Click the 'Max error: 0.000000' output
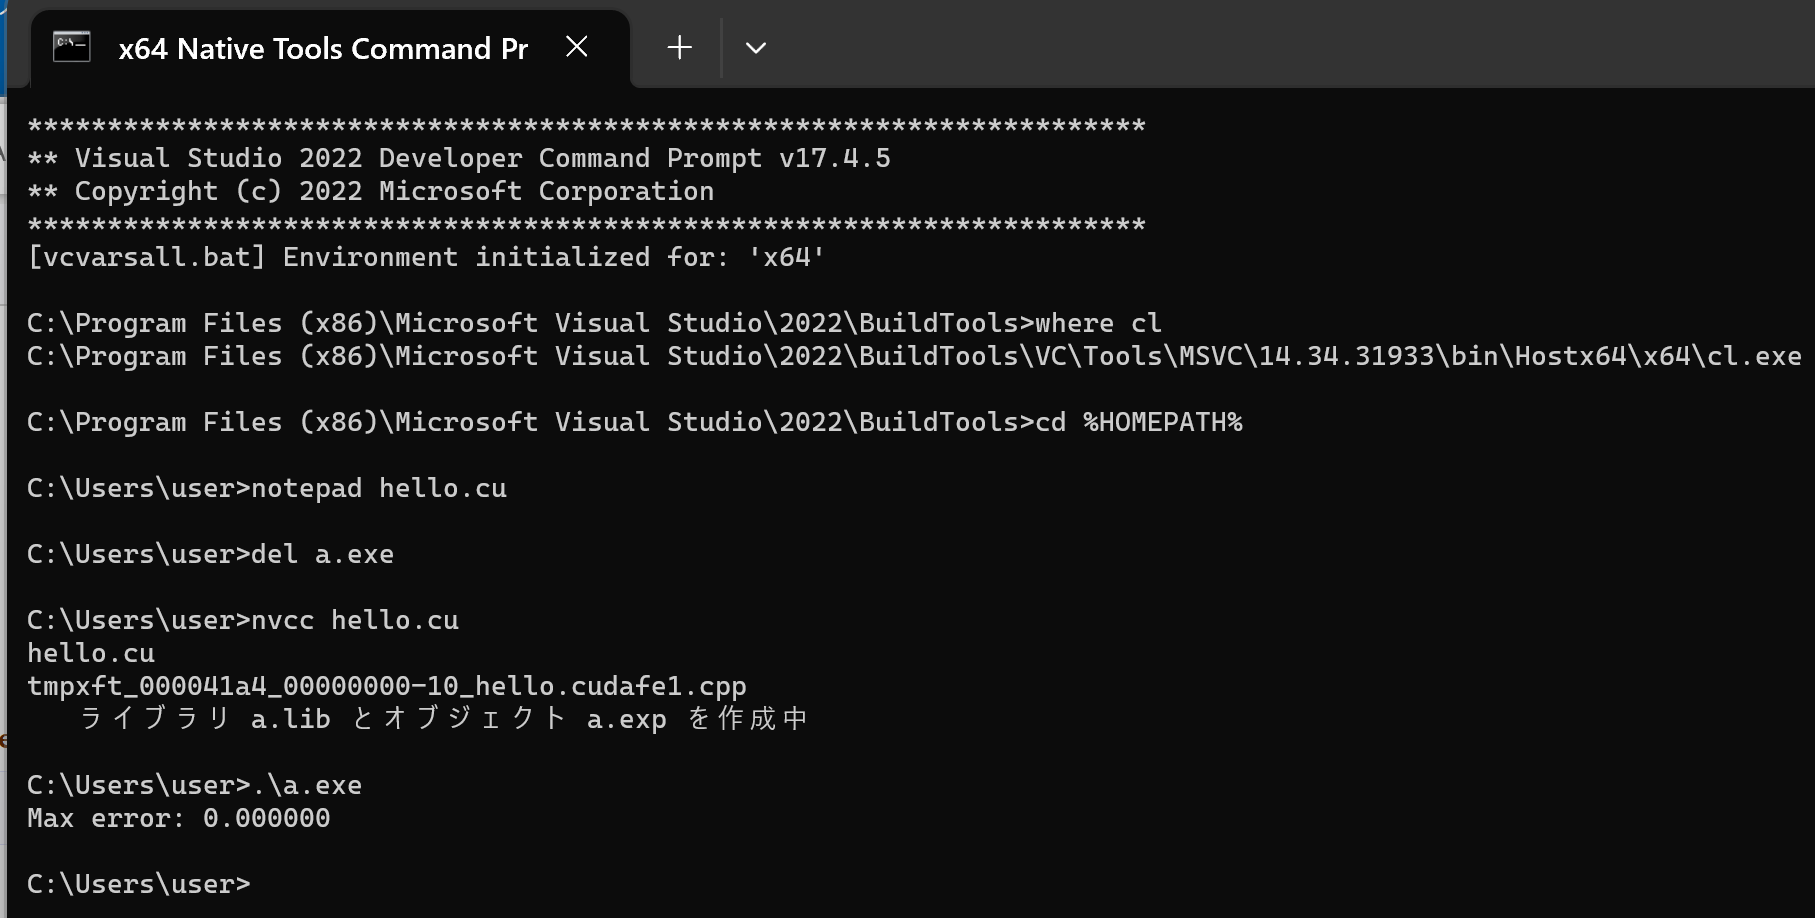Viewport: 1815px width, 918px height. pos(179,818)
